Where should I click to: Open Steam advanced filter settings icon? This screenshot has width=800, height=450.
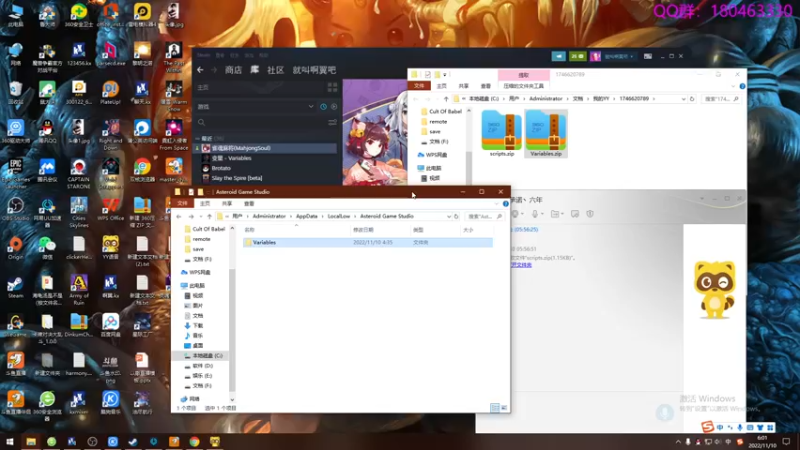(332, 122)
